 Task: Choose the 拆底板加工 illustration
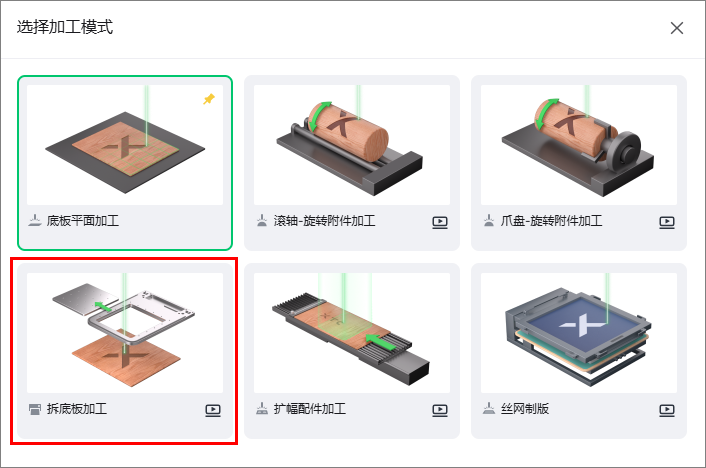[125, 333]
